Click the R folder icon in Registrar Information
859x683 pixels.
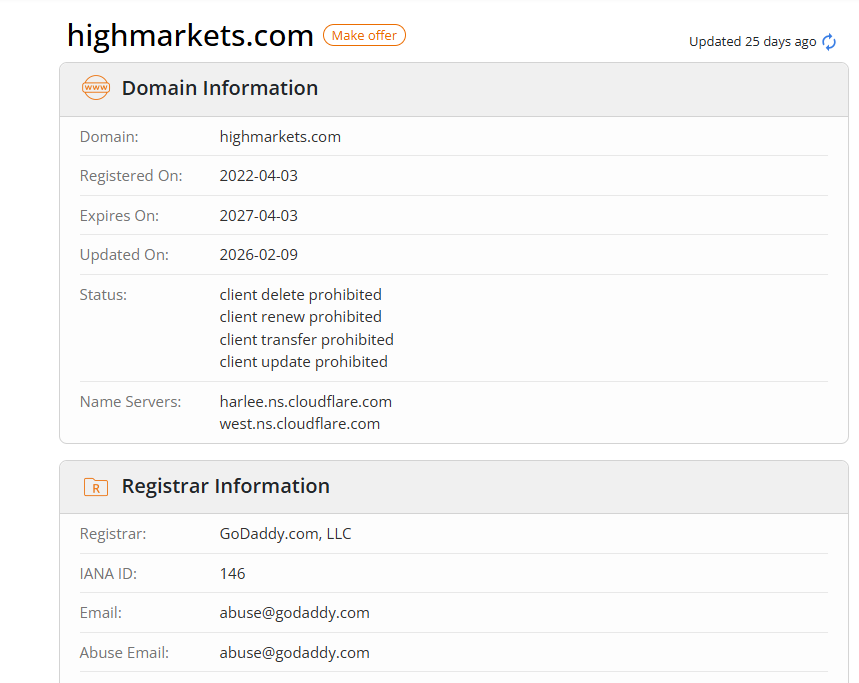[x=96, y=486]
